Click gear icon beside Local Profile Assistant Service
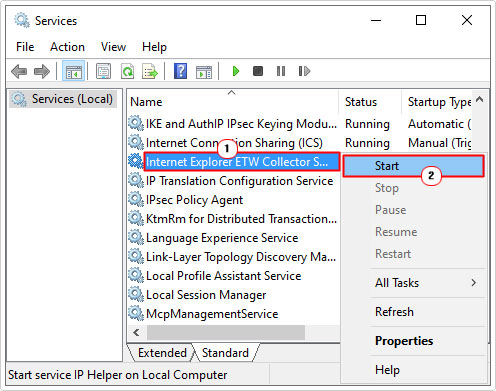The height and width of the screenshot is (391, 496). pyautogui.click(x=136, y=275)
